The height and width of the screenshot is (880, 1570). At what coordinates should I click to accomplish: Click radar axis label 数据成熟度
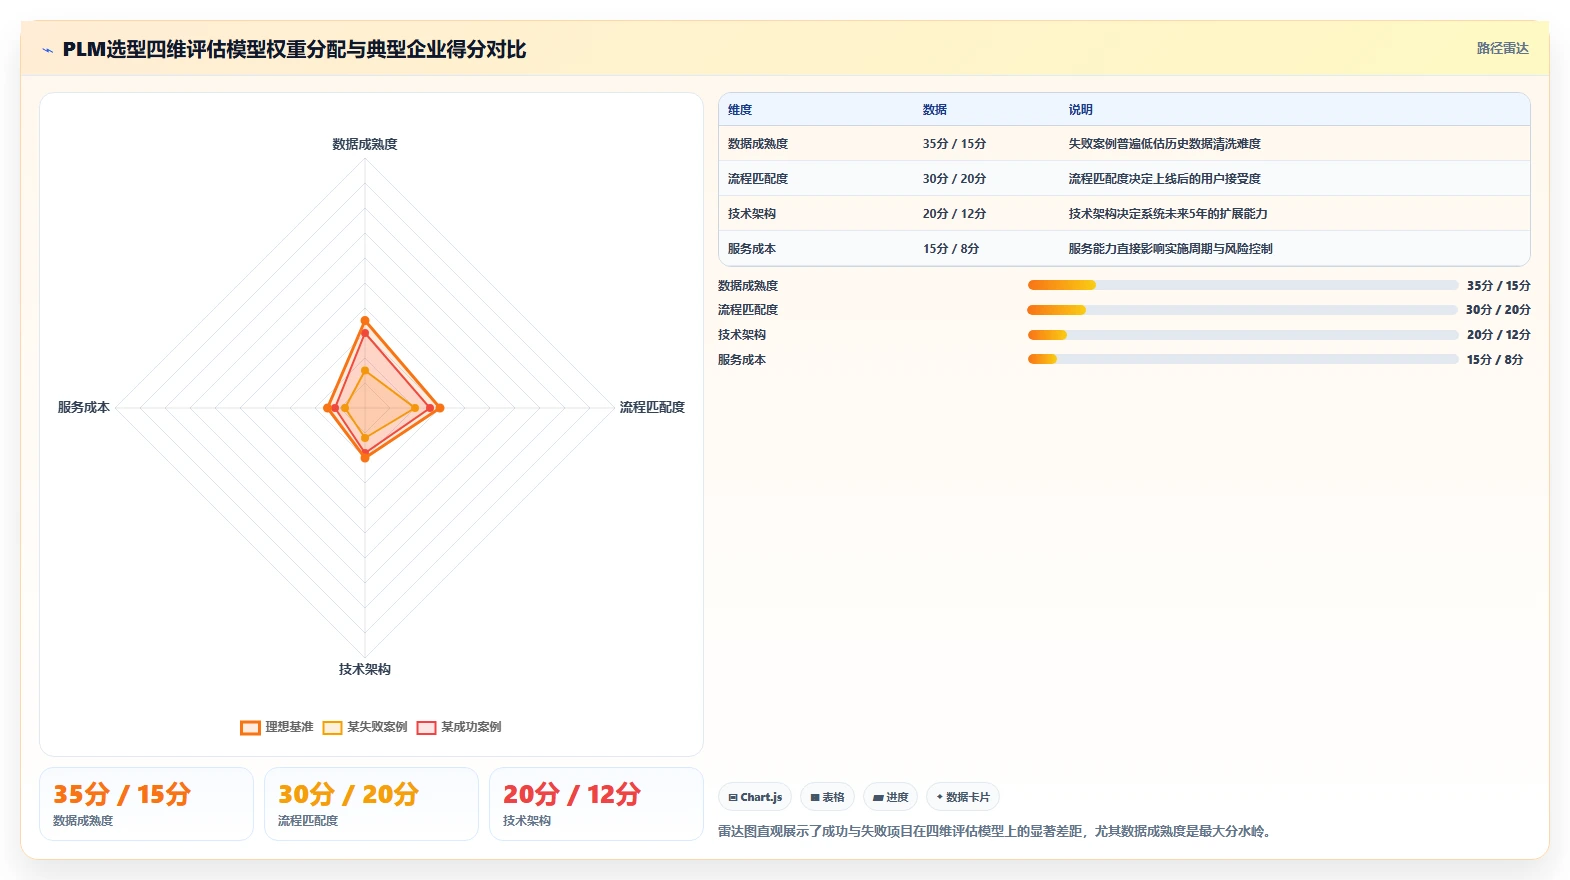click(365, 144)
